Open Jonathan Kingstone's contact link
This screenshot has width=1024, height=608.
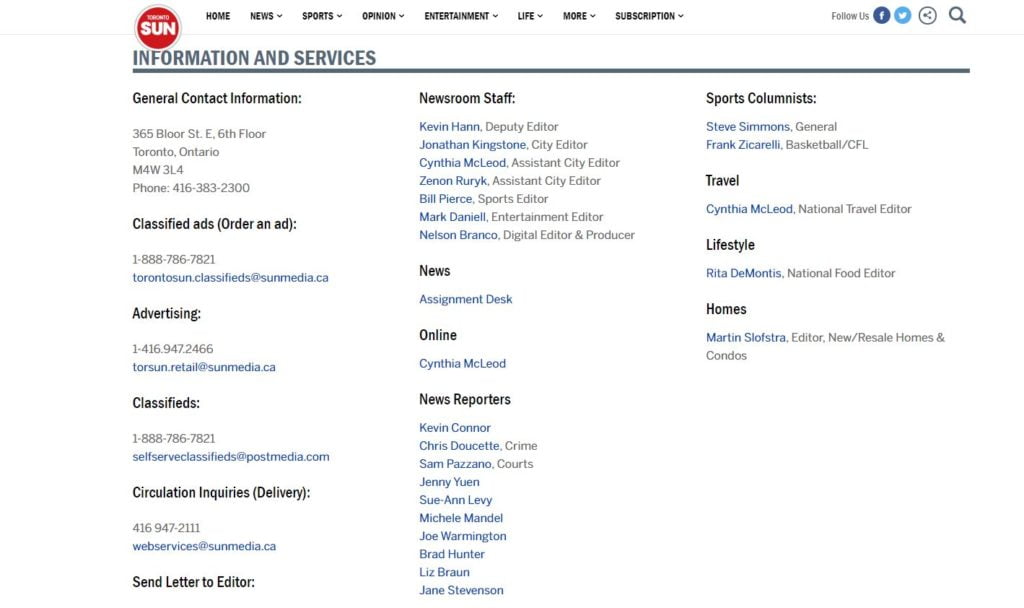point(472,145)
